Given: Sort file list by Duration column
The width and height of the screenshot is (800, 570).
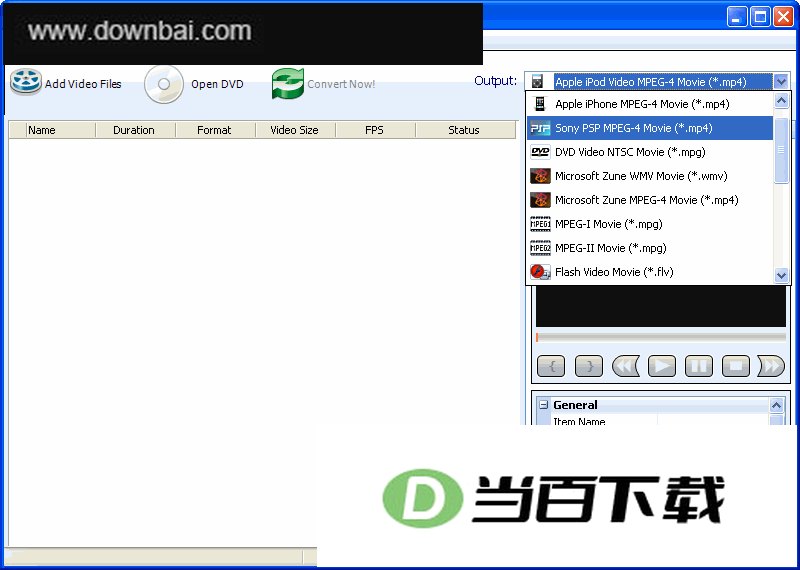Looking at the screenshot, I should tap(134, 130).
